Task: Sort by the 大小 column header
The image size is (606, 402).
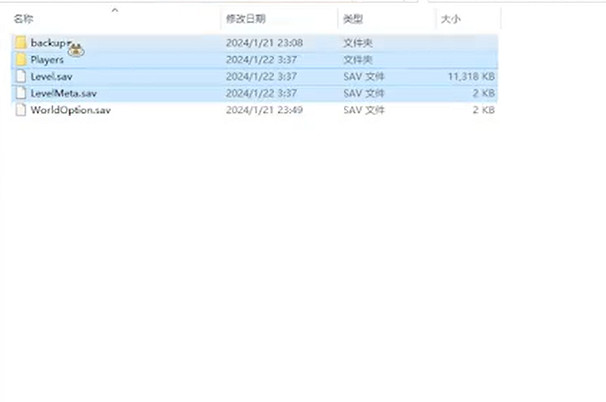Action: tap(449, 19)
